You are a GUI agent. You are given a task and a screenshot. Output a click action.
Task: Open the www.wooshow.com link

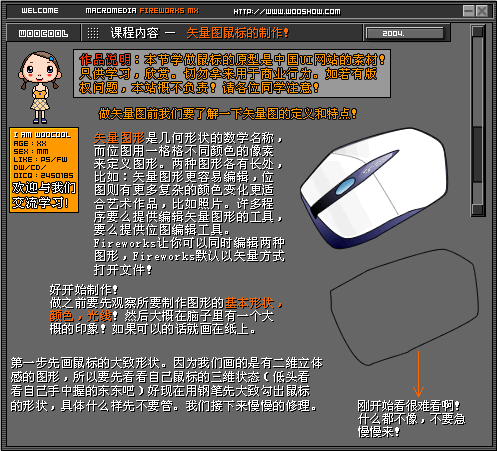[287, 12]
